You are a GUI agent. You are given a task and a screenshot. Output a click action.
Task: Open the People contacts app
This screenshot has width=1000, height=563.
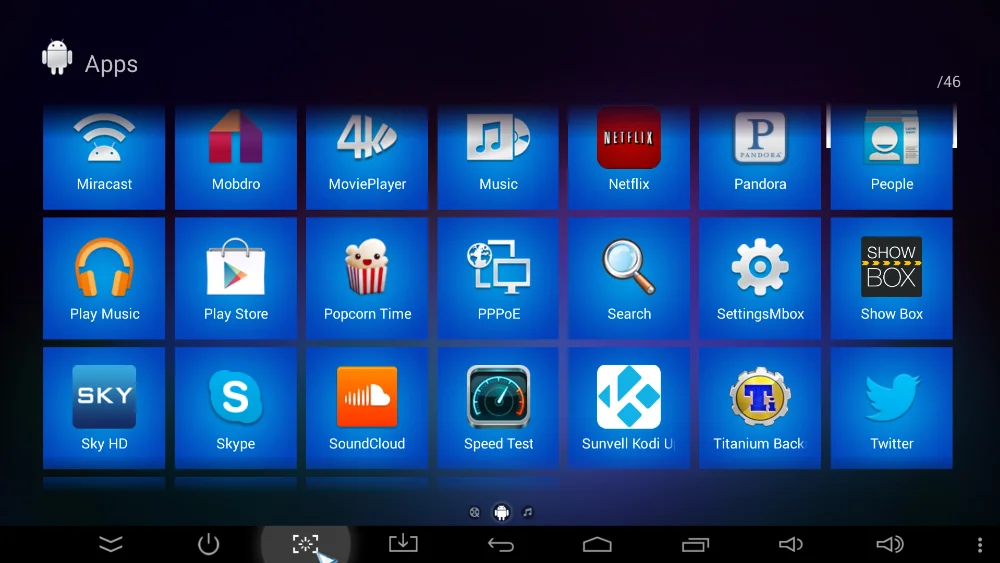[892, 157]
